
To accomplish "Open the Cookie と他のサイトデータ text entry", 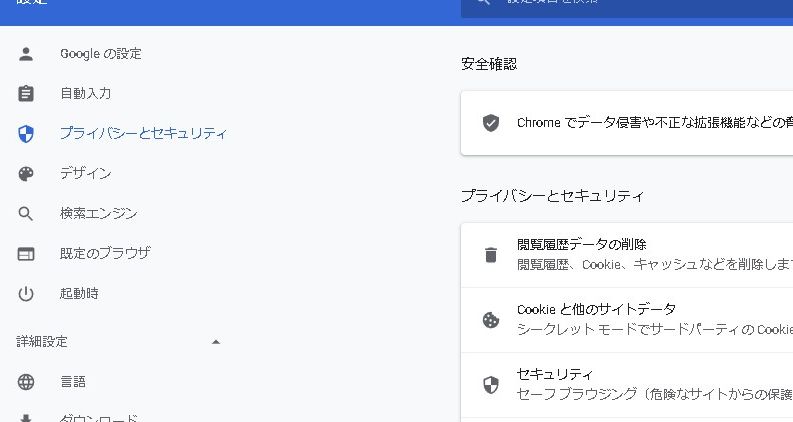I will [596, 310].
